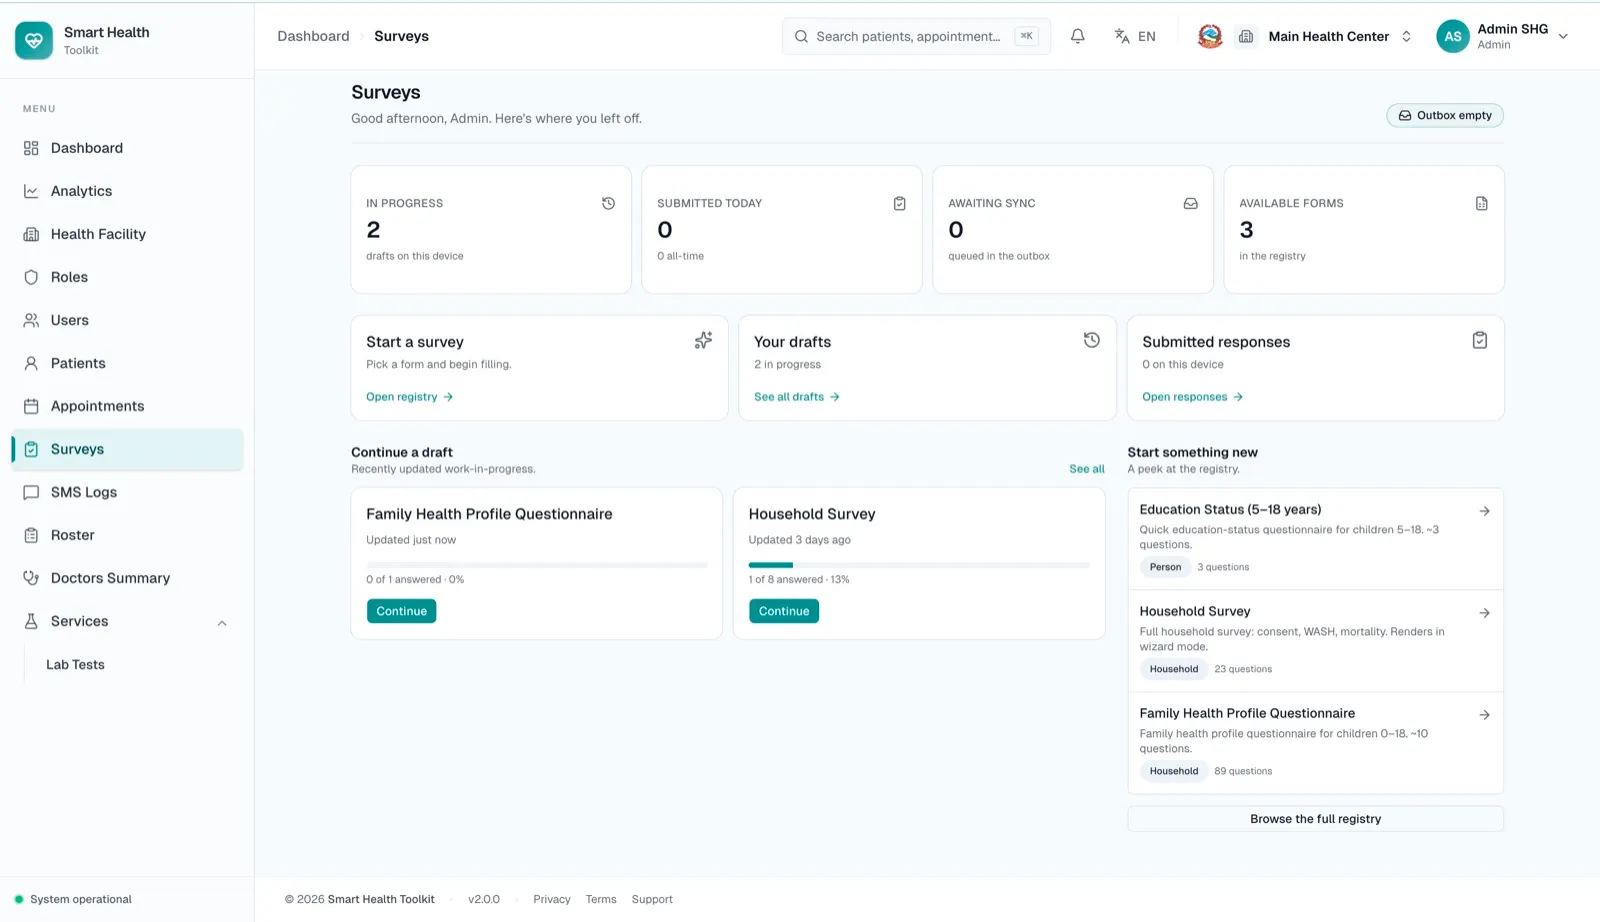Click See all link above drafts
The height and width of the screenshot is (922, 1600).
[1087, 469]
